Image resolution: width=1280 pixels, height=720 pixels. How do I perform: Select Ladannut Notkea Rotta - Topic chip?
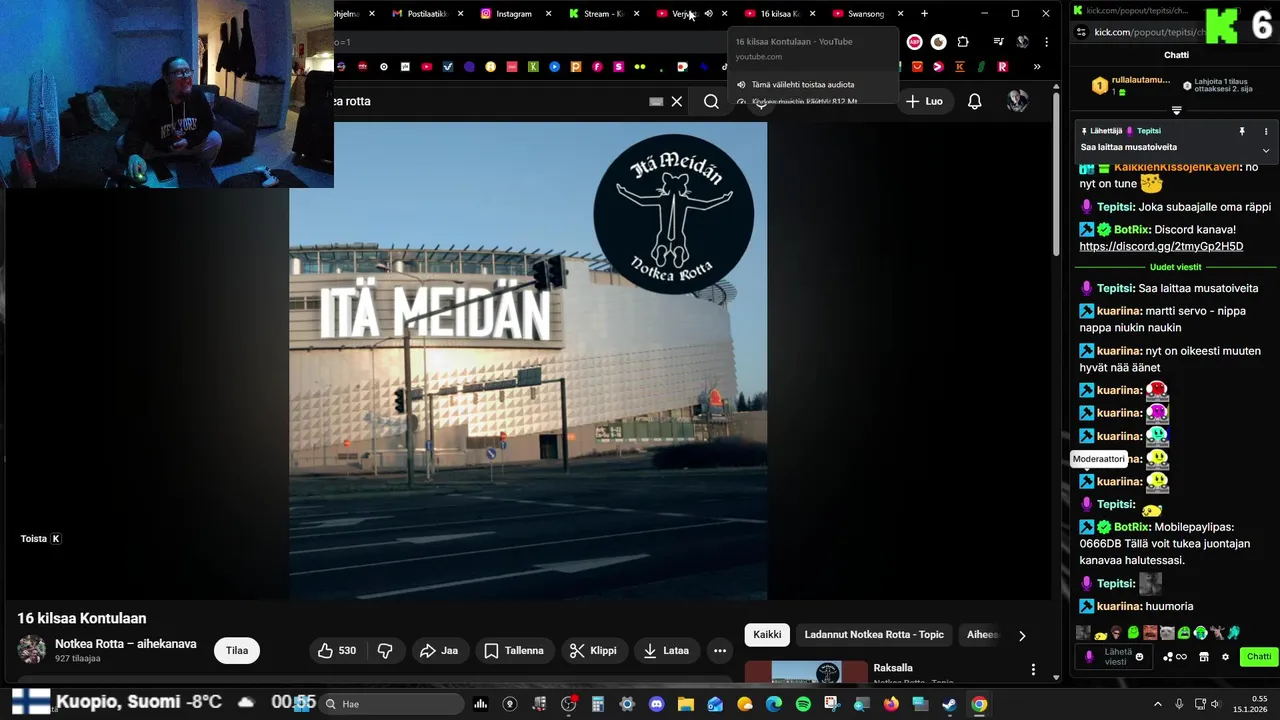coord(874,635)
